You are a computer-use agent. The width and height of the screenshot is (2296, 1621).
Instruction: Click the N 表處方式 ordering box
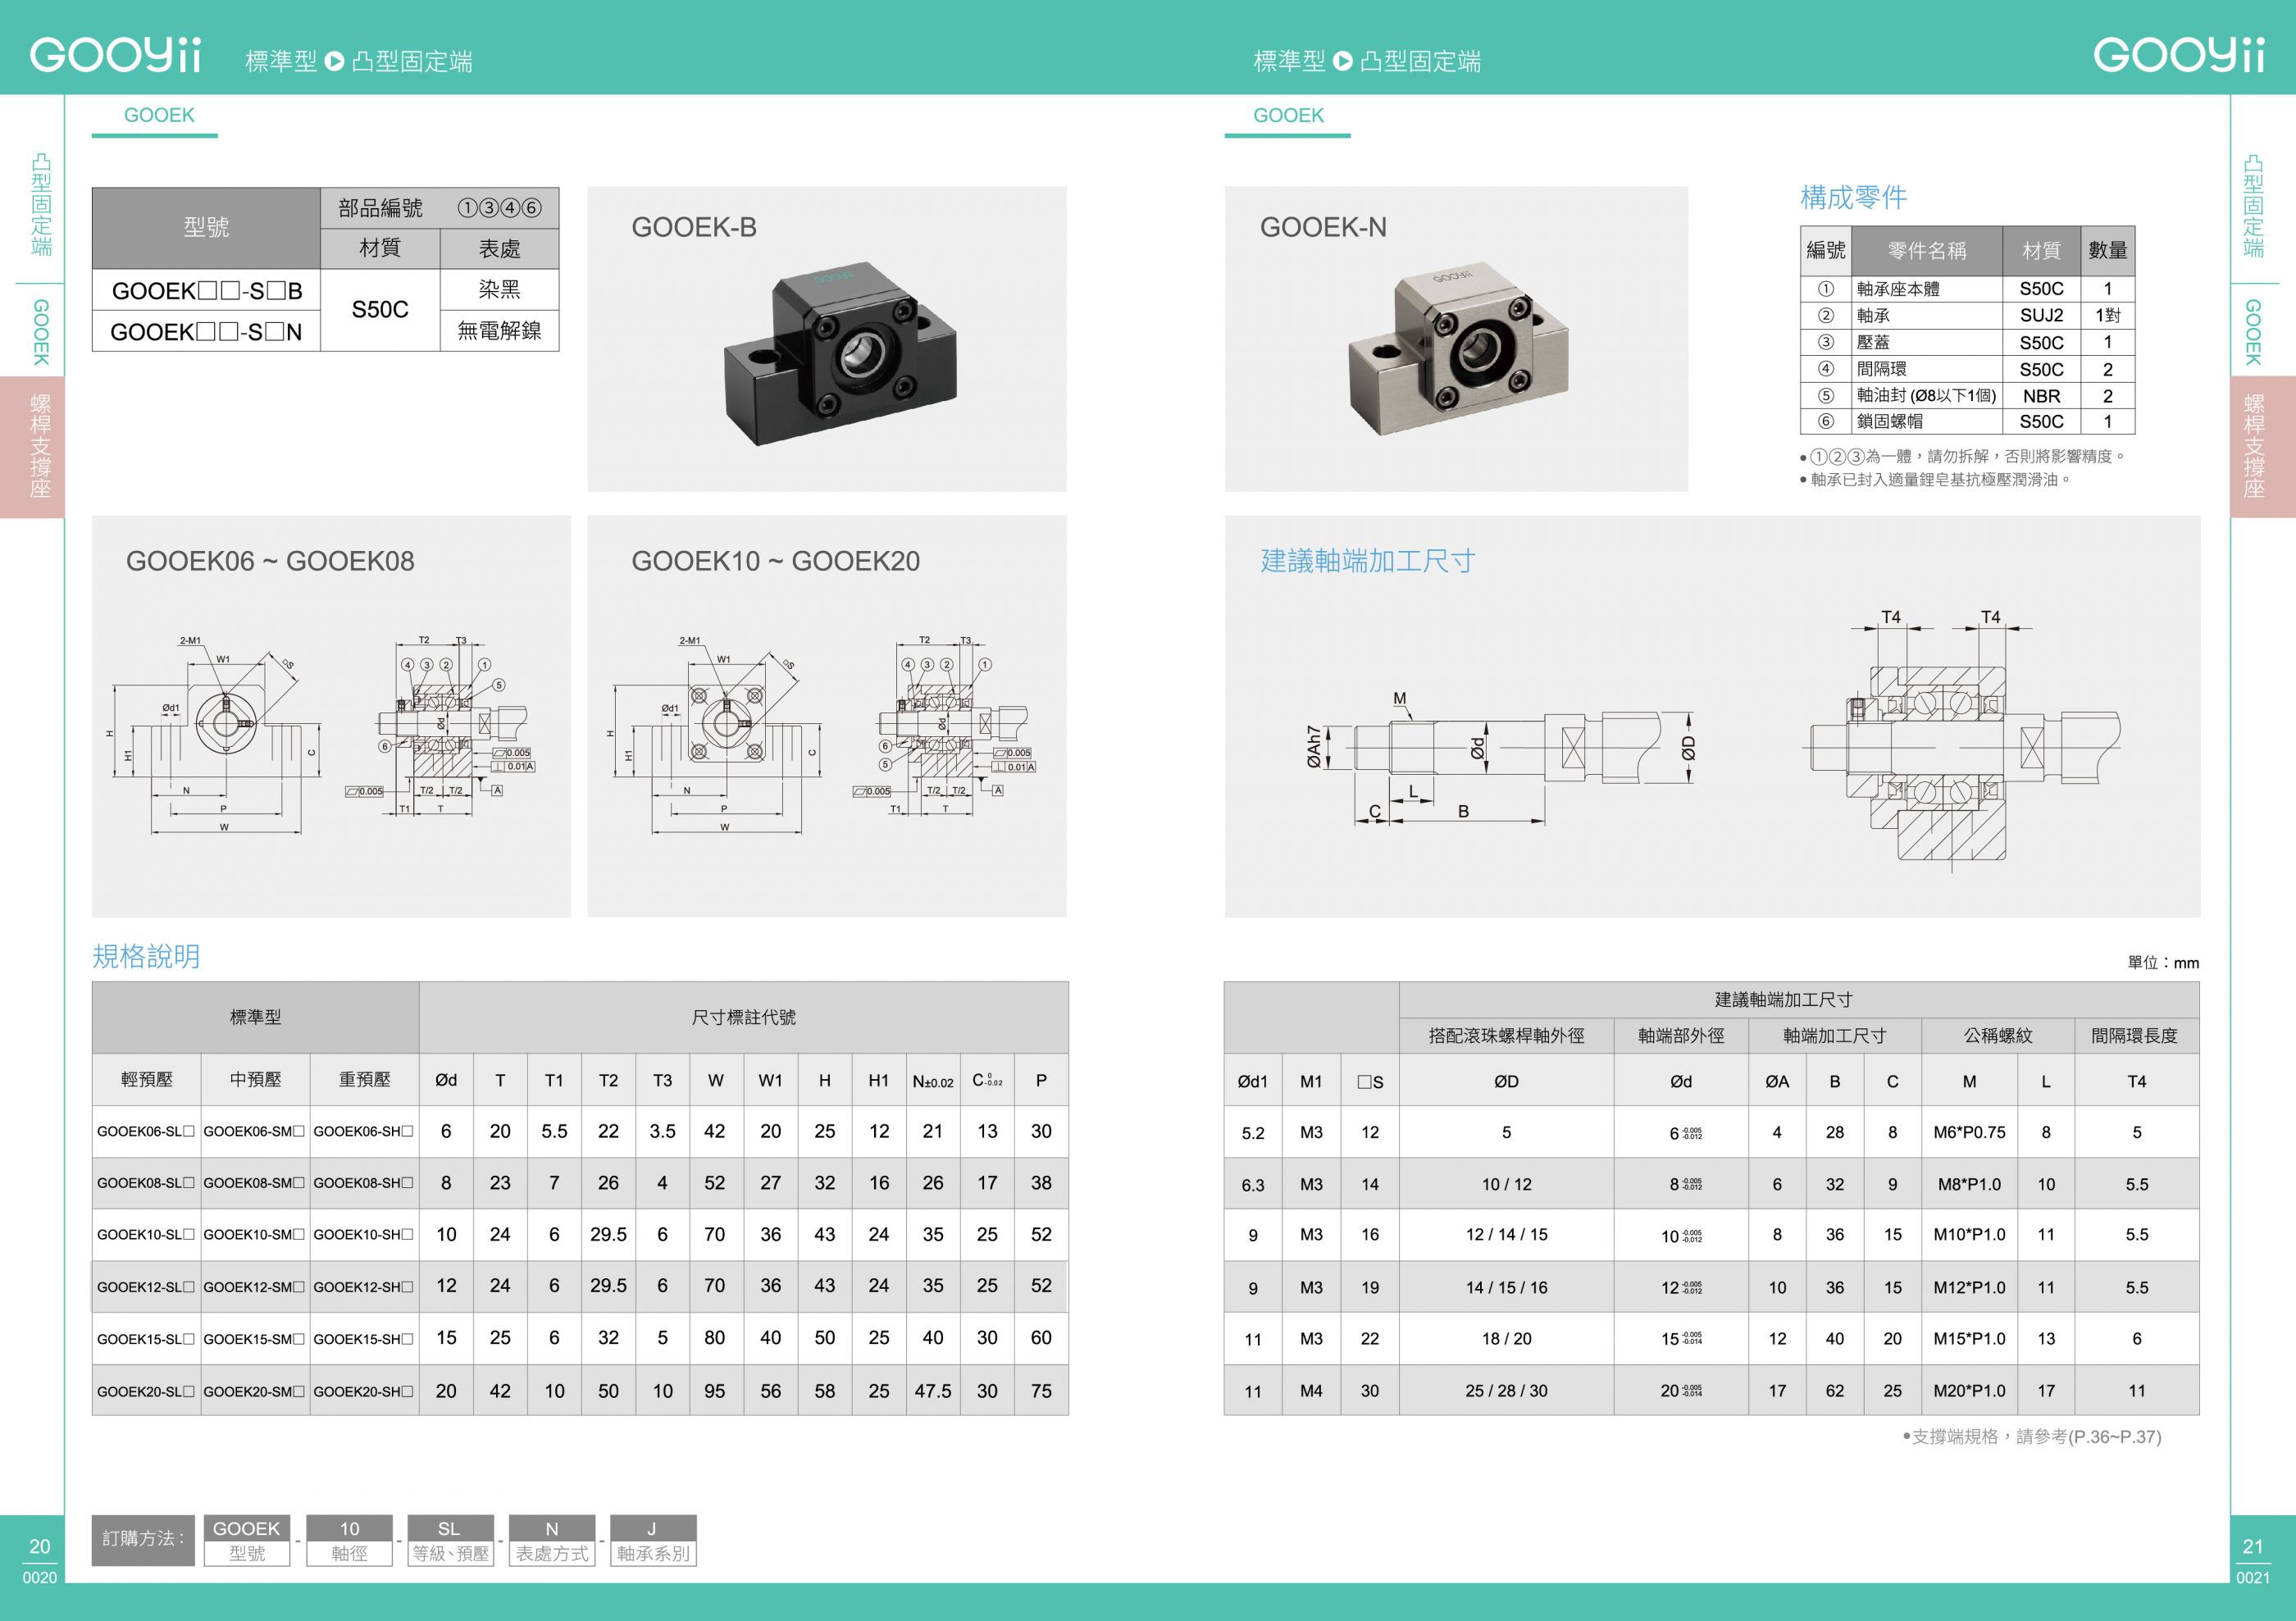click(552, 1540)
